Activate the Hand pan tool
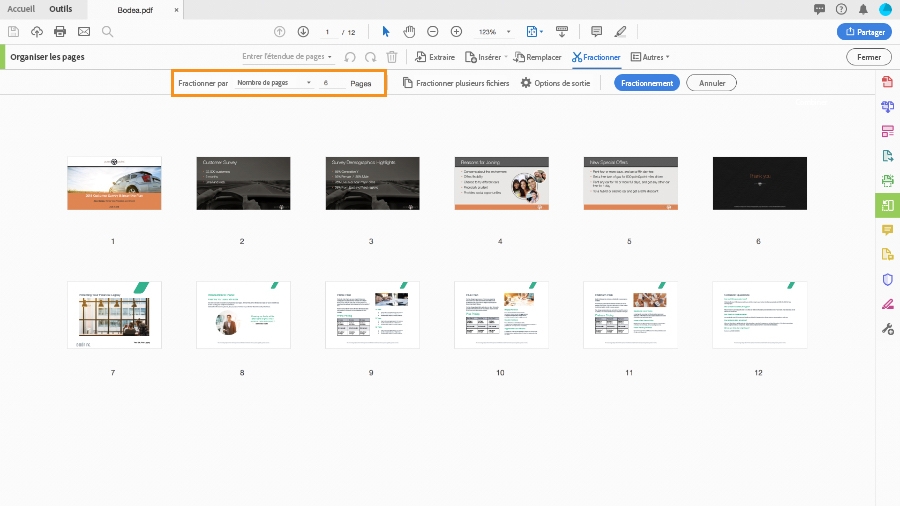900x506 pixels. click(x=409, y=32)
